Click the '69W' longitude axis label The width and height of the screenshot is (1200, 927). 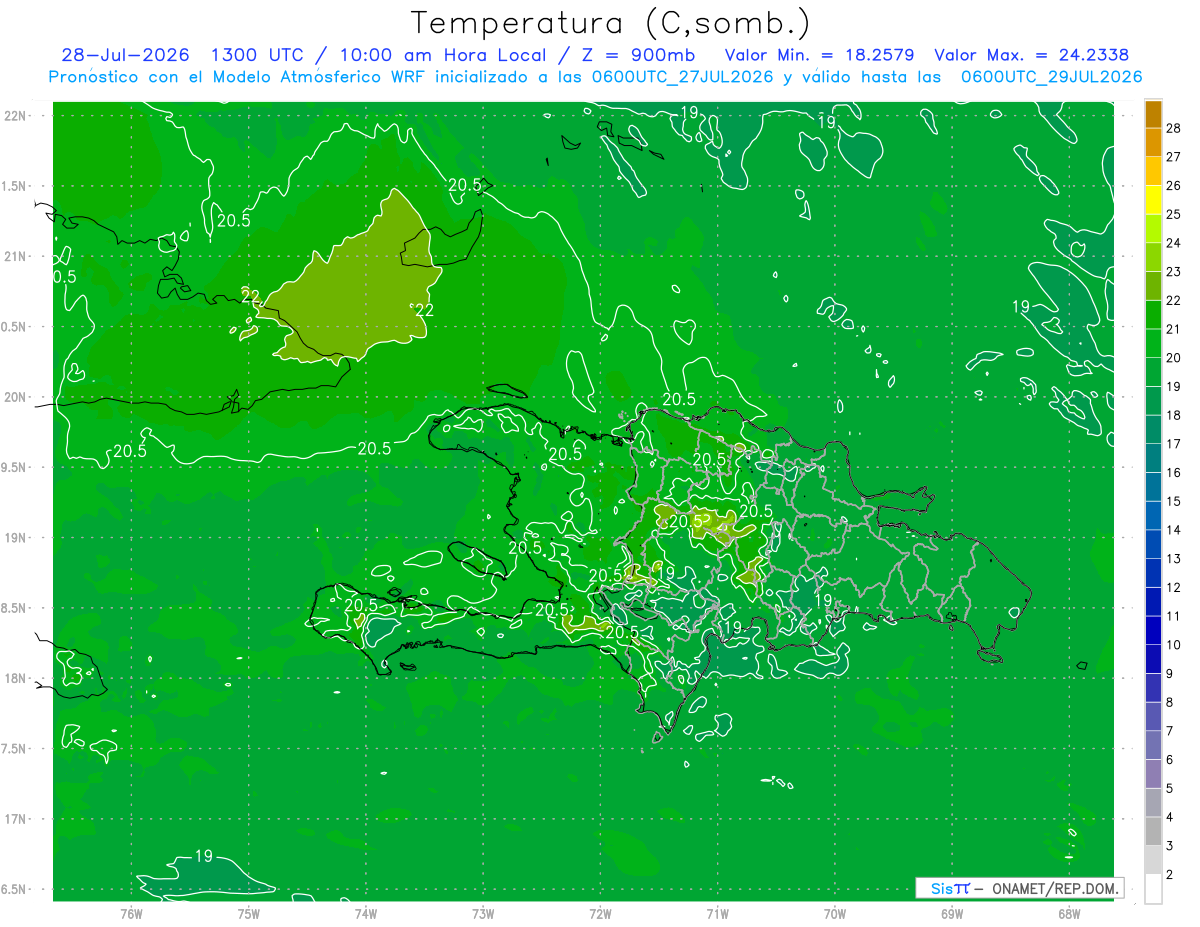[952, 914]
